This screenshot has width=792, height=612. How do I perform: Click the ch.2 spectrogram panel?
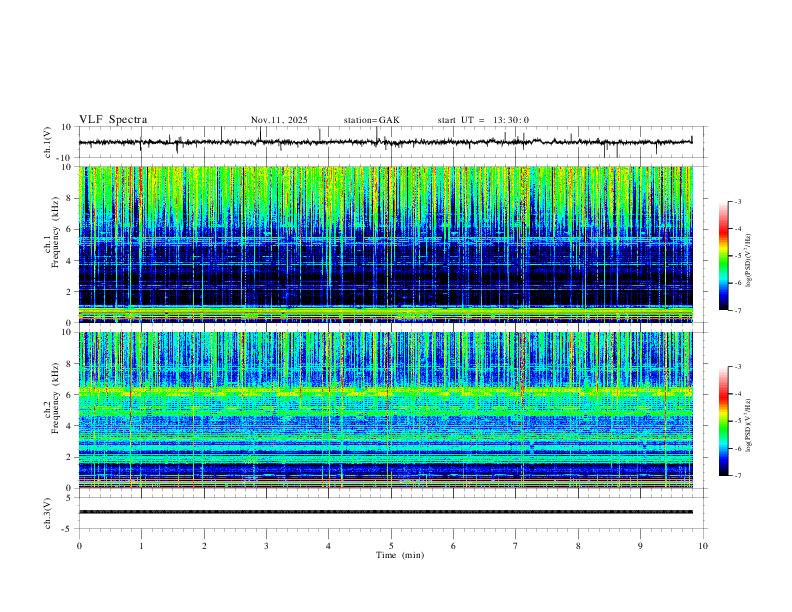coord(386,410)
